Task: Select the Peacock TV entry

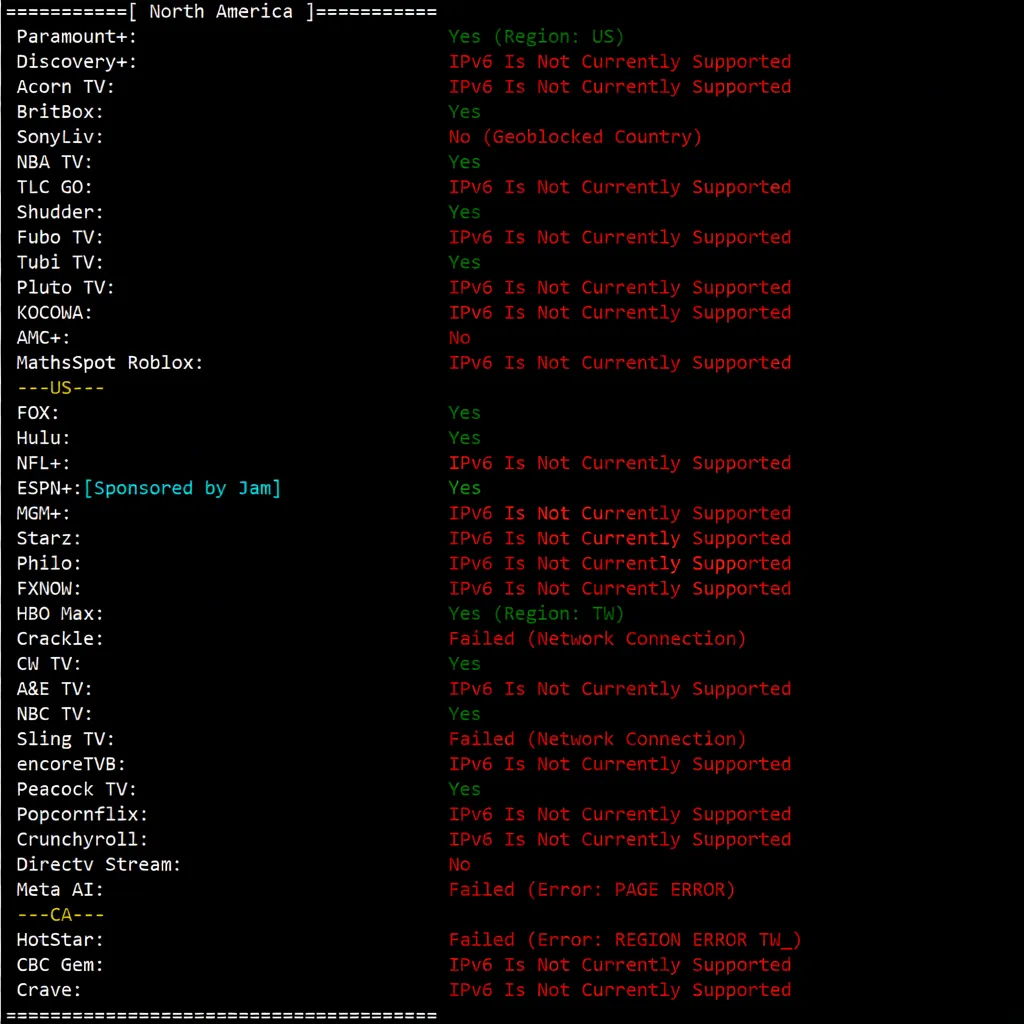Action: (x=75, y=789)
